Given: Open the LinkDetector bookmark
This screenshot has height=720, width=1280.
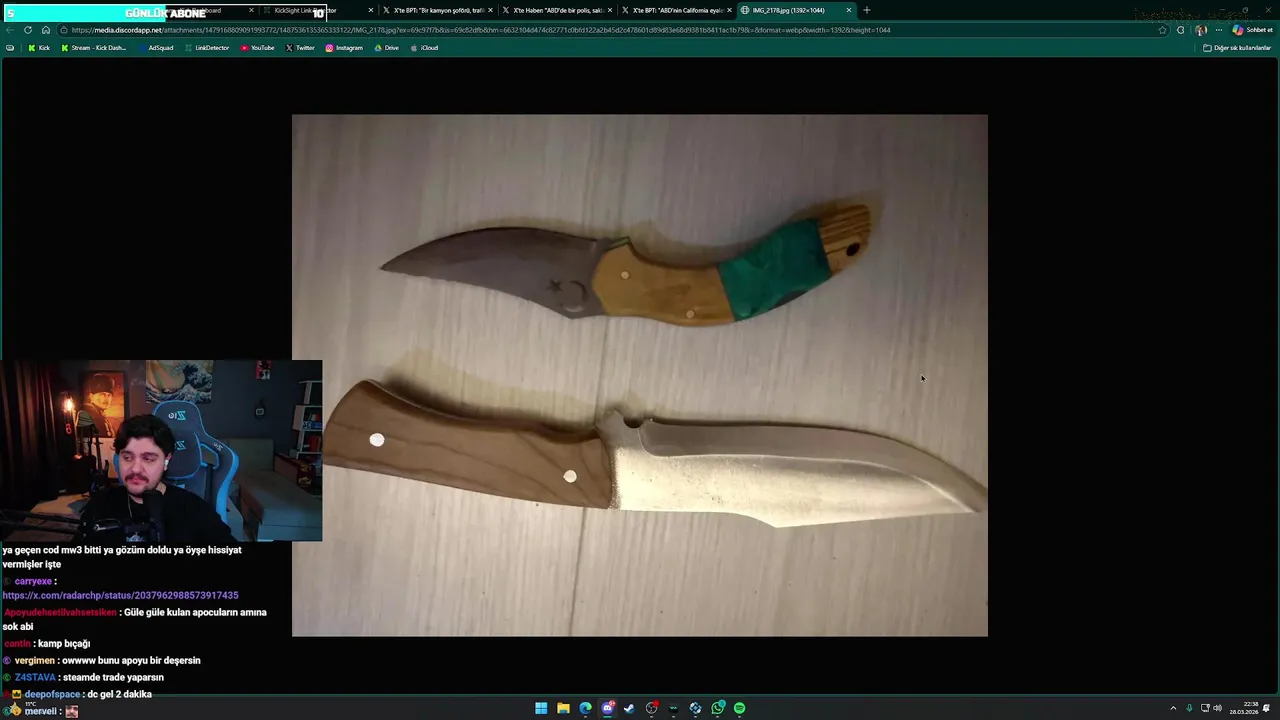Looking at the screenshot, I should coord(207,48).
